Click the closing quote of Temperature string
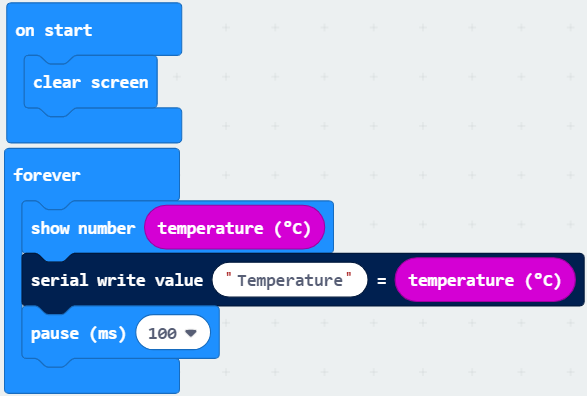 click(349, 275)
